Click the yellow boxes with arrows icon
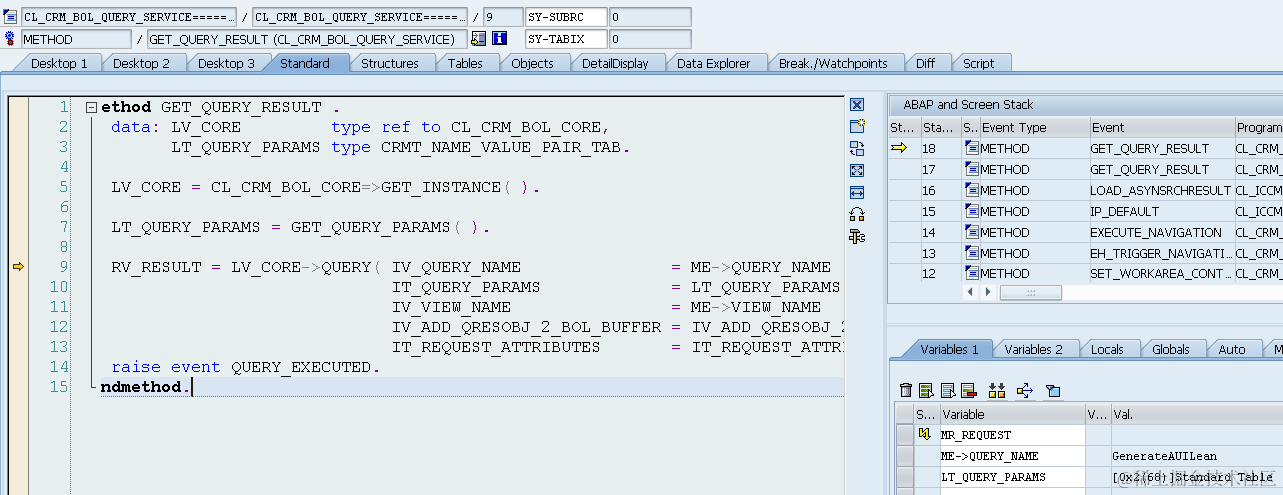 (996, 390)
